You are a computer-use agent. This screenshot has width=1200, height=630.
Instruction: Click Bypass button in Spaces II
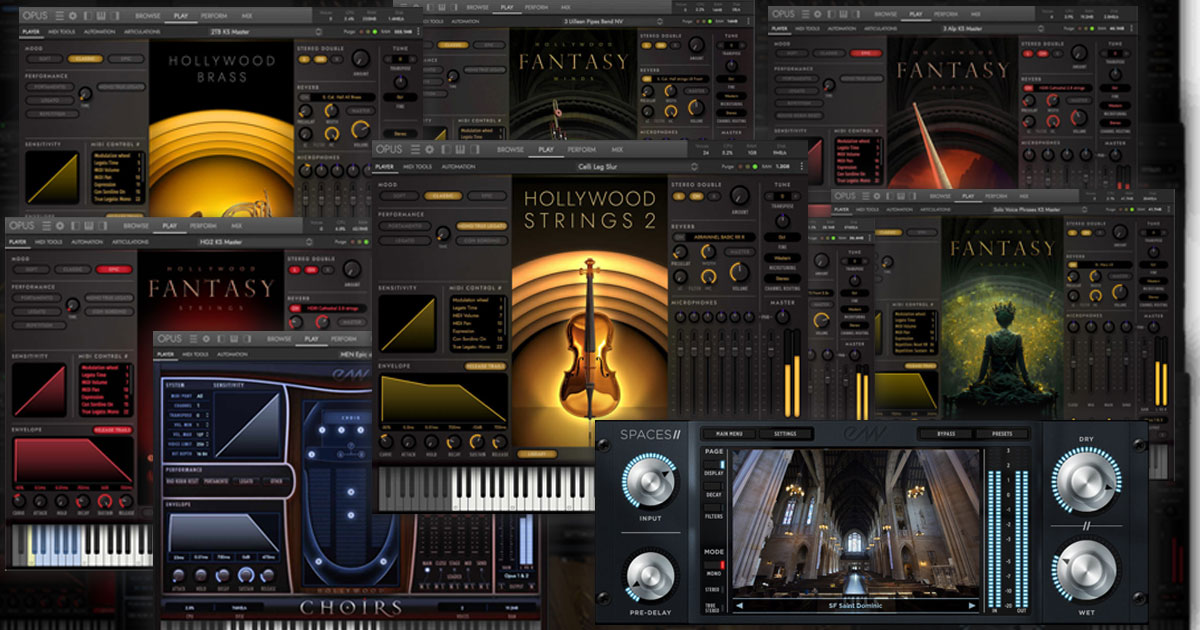click(946, 434)
